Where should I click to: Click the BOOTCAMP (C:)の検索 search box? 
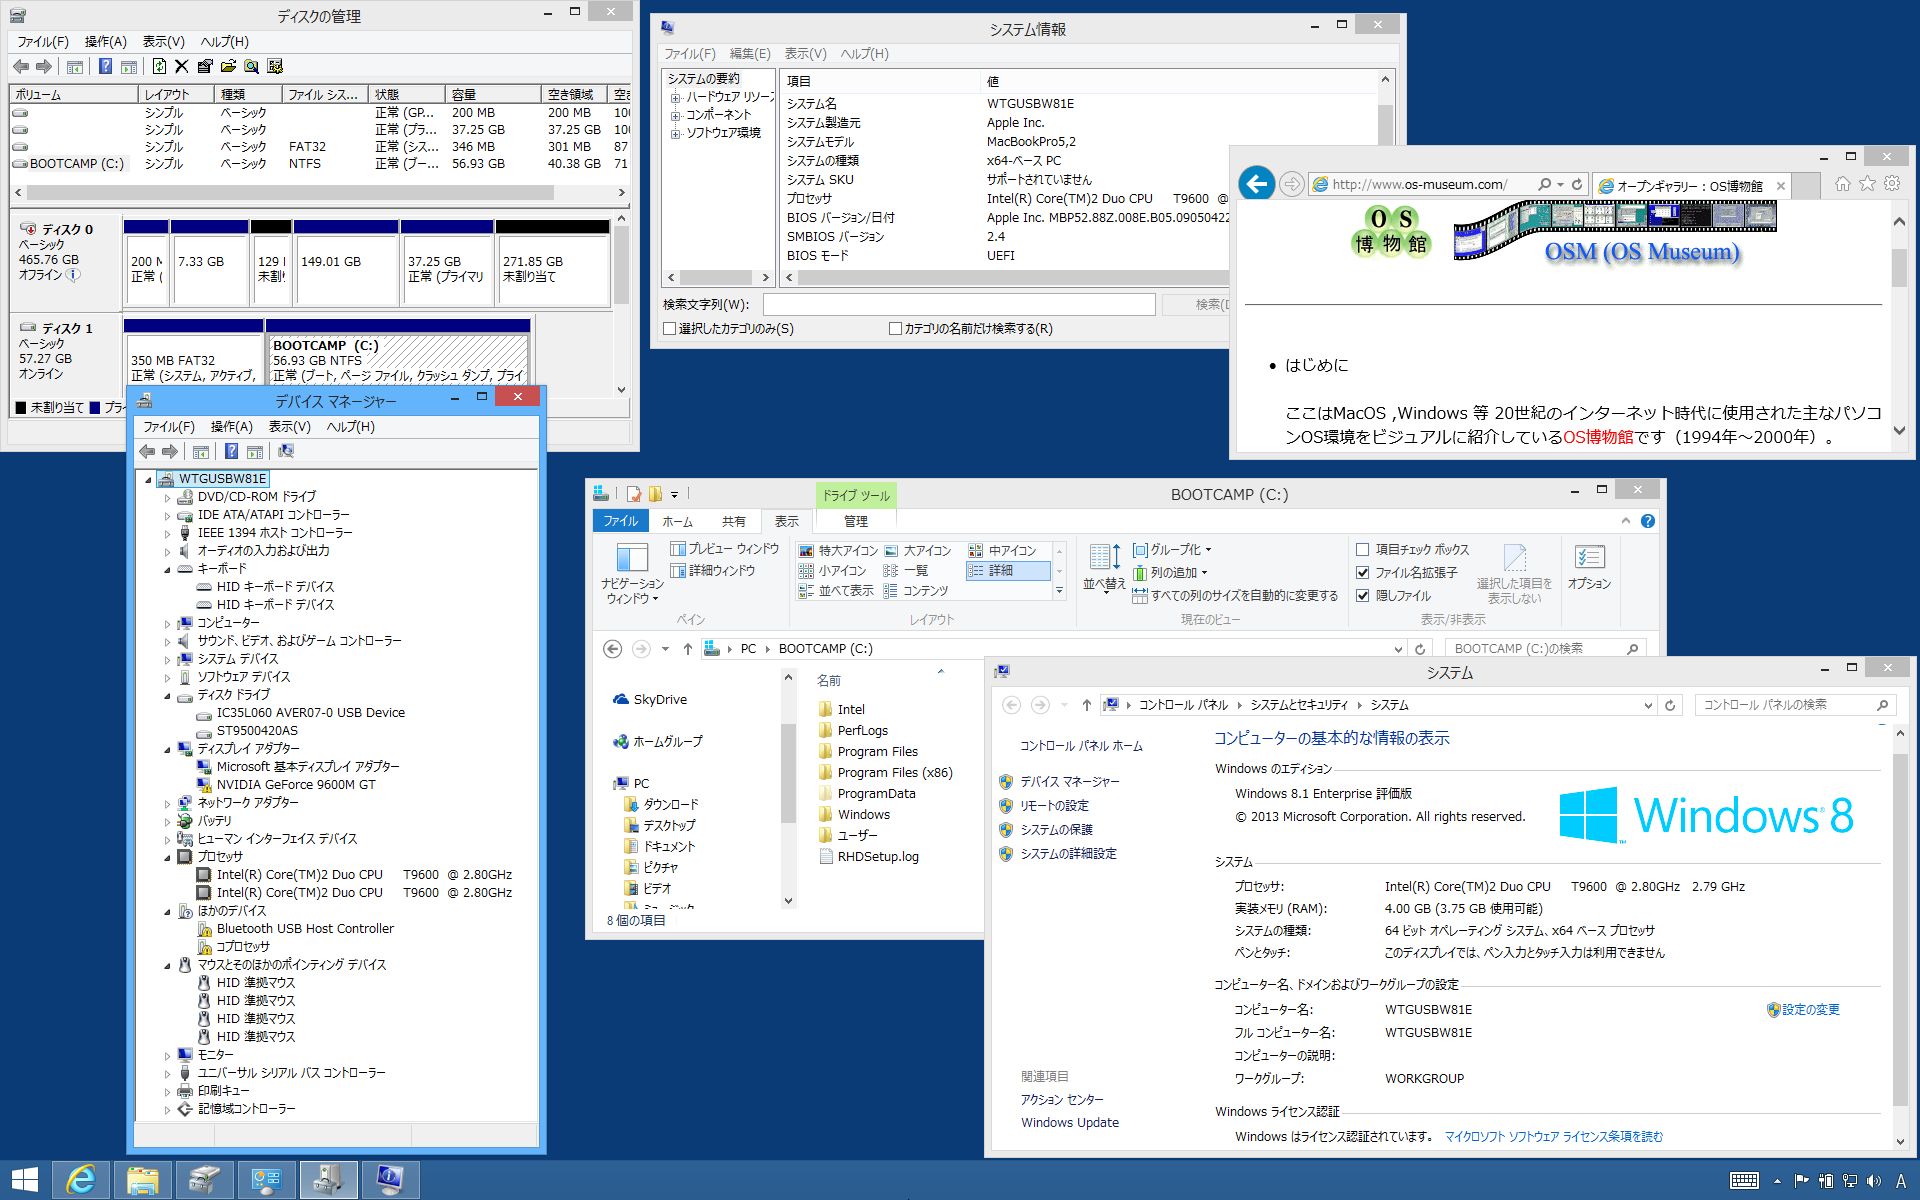[1546, 649]
